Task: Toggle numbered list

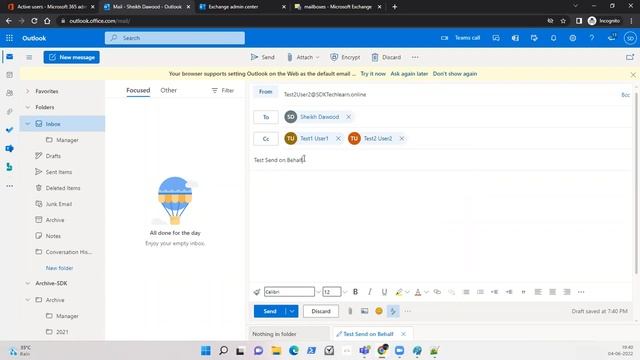Action: tap(480, 292)
